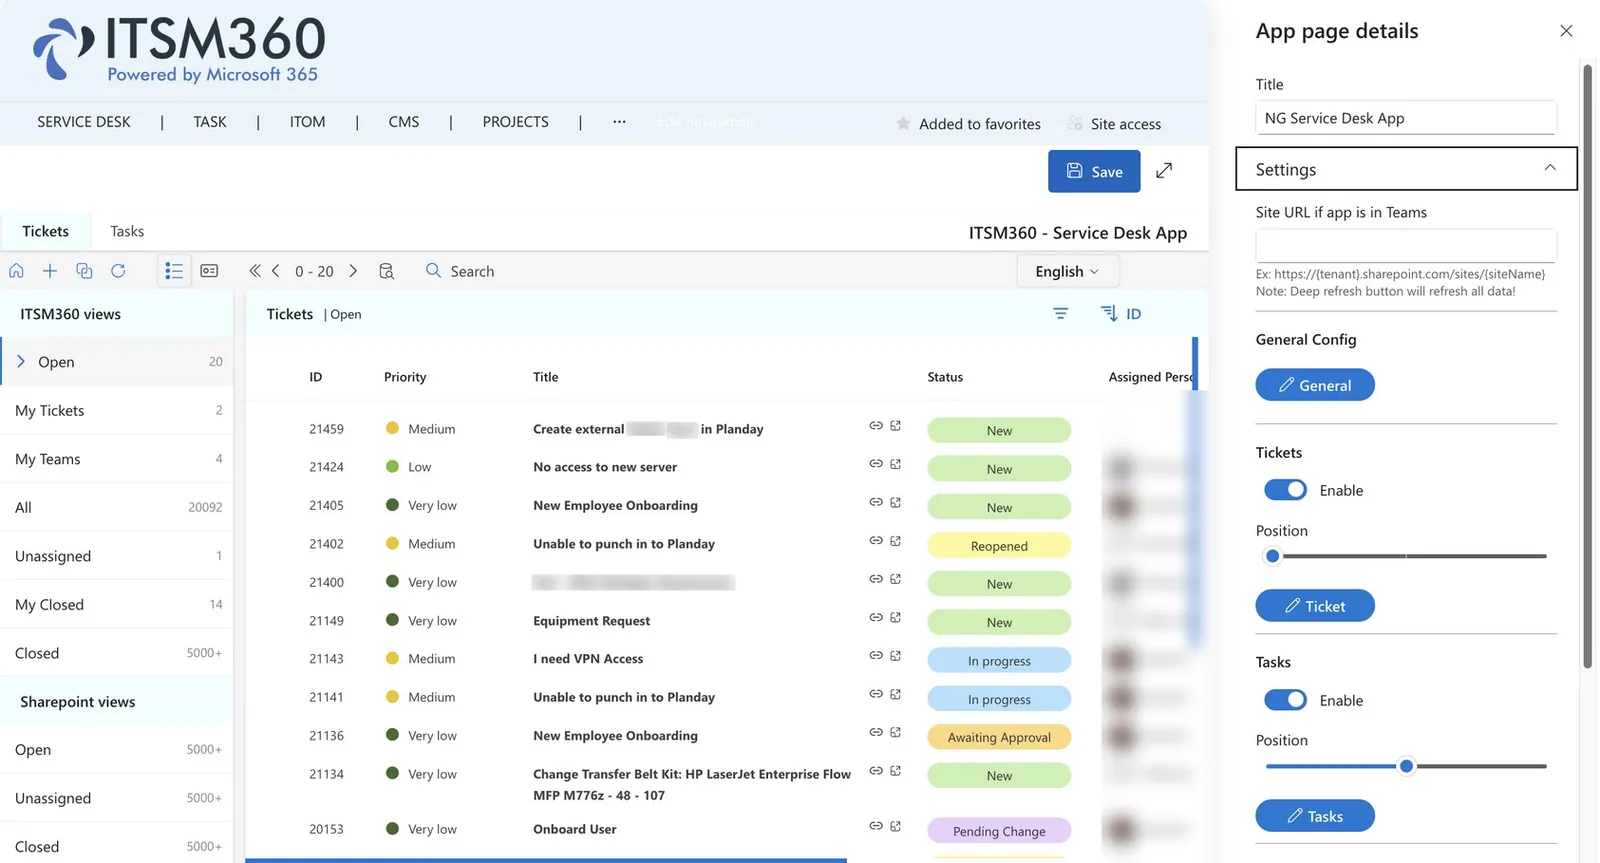Open the ticket filter icon
The width and height of the screenshot is (1600, 863).
pos(1061,314)
